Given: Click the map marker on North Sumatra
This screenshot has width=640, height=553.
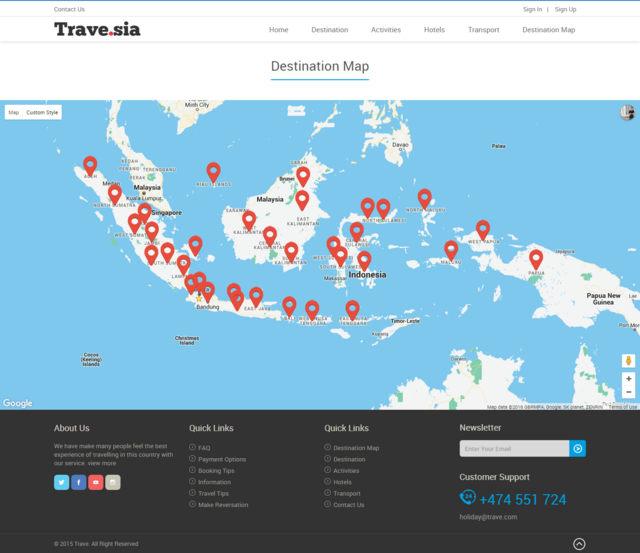Looking at the screenshot, I should [115, 195].
